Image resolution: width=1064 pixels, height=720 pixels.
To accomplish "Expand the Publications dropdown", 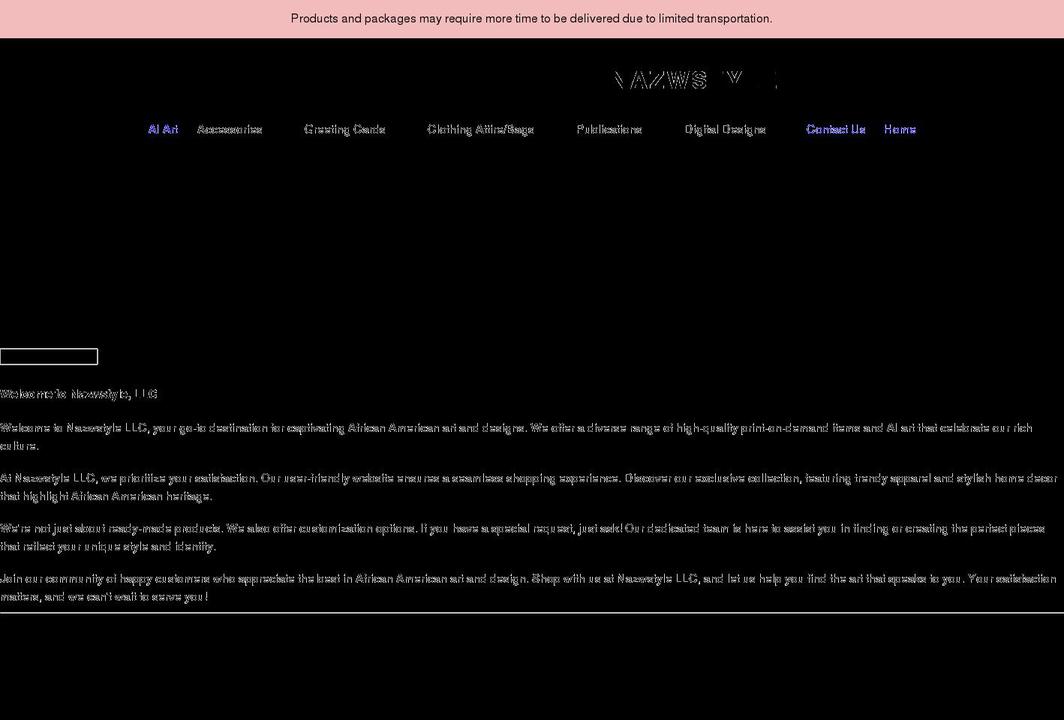I will (x=610, y=129).
